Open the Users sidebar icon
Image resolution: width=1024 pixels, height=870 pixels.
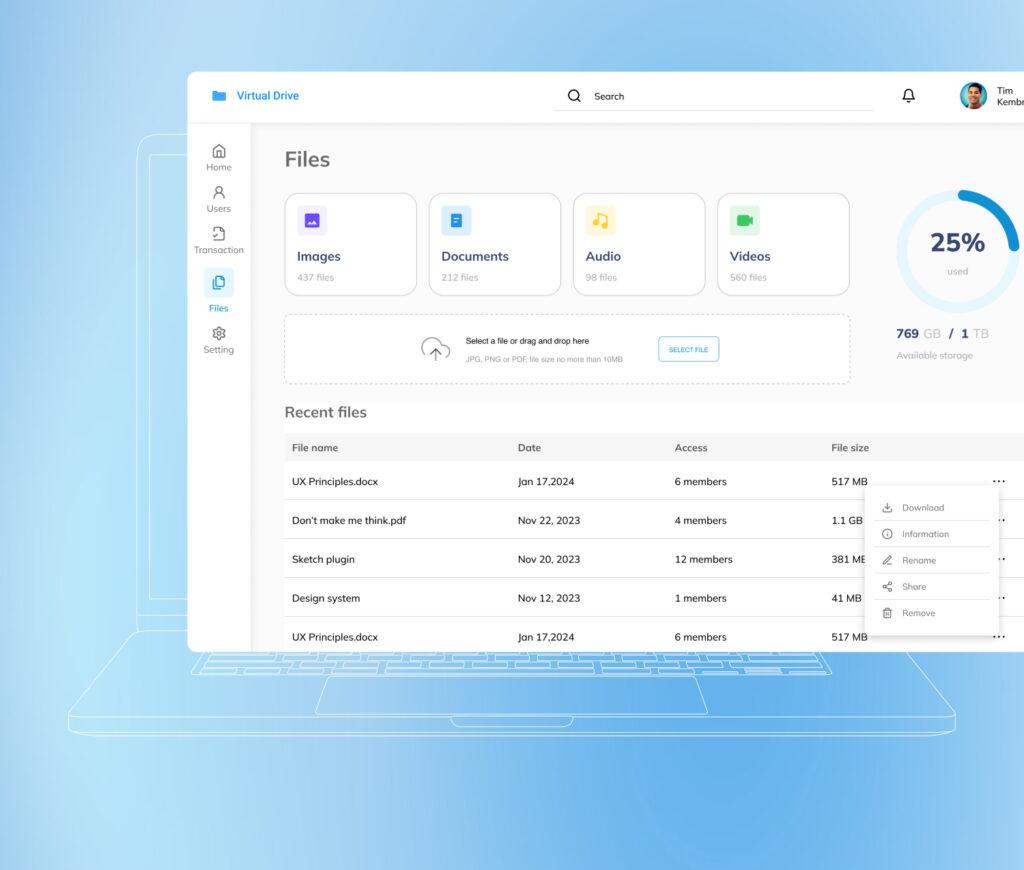pyautogui.click(x=218, y=193)
